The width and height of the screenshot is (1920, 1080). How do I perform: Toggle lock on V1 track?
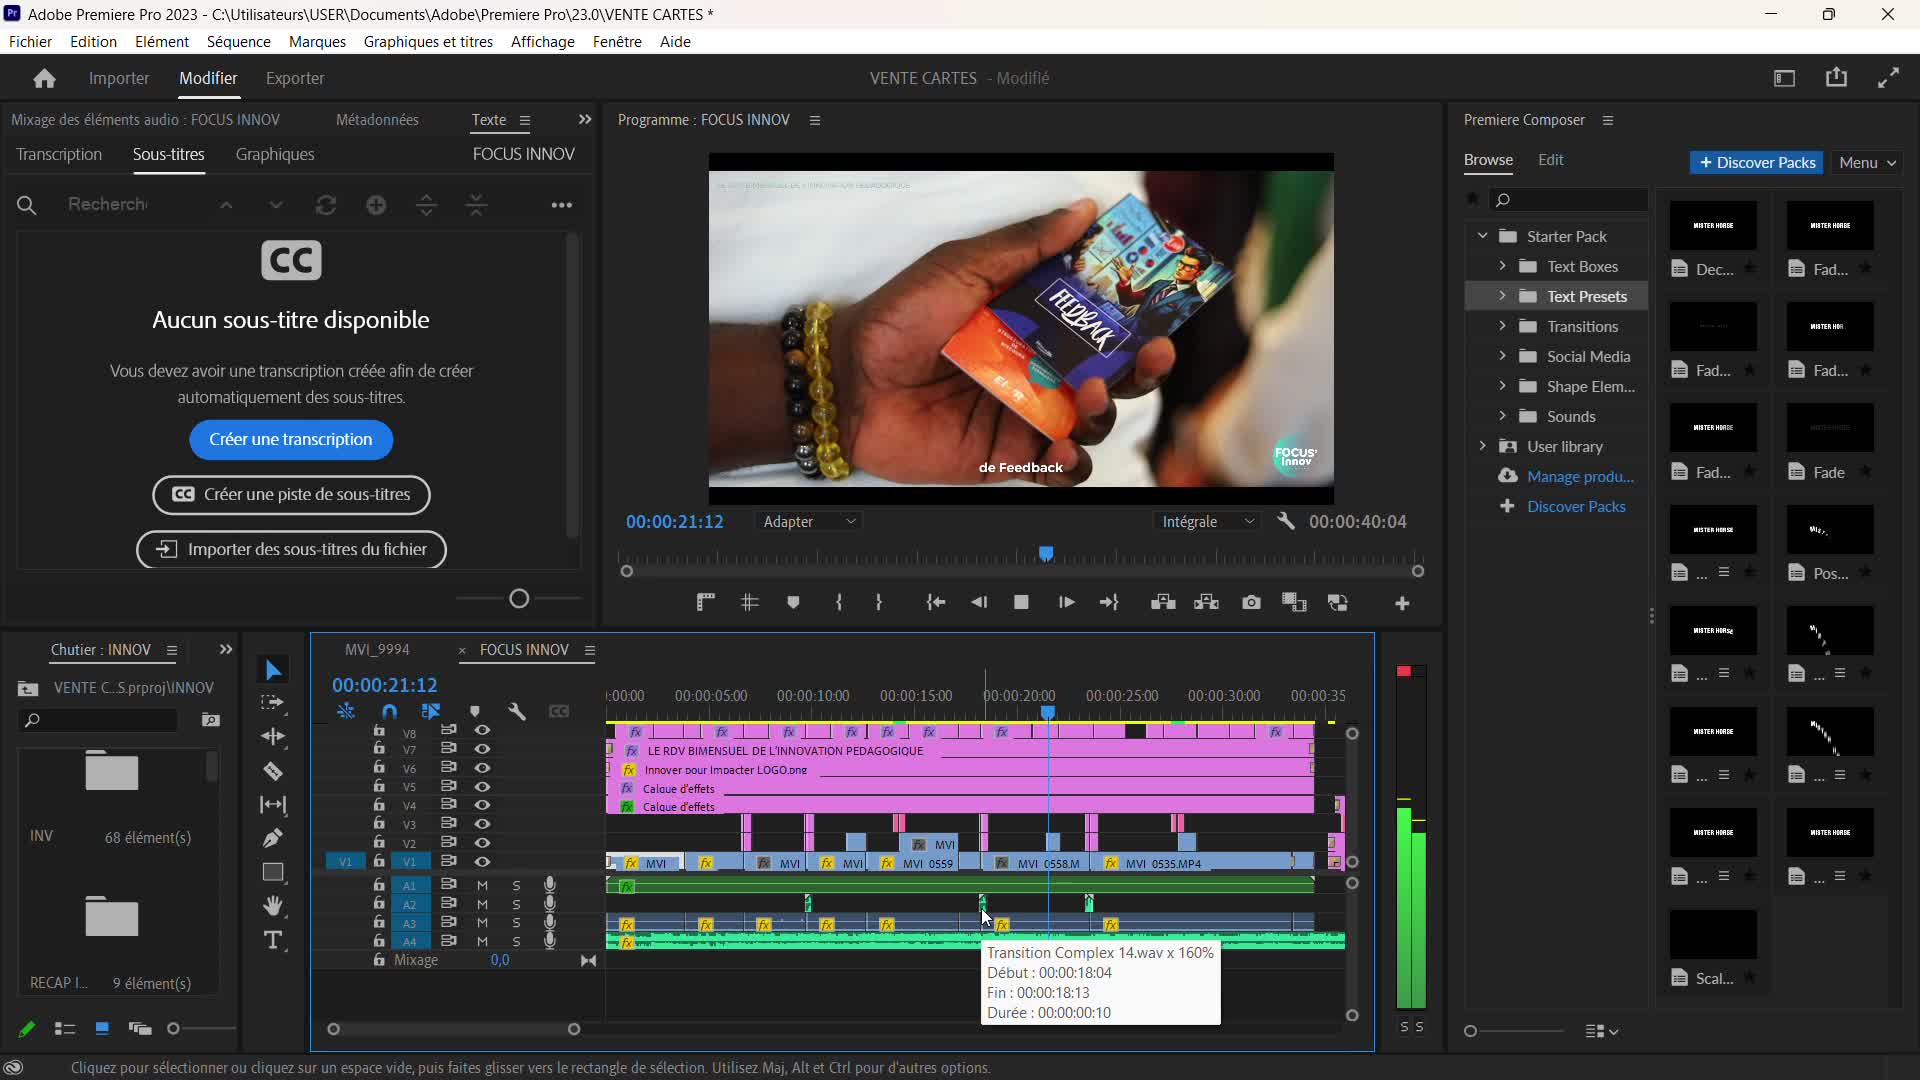(x=379, y=861)
